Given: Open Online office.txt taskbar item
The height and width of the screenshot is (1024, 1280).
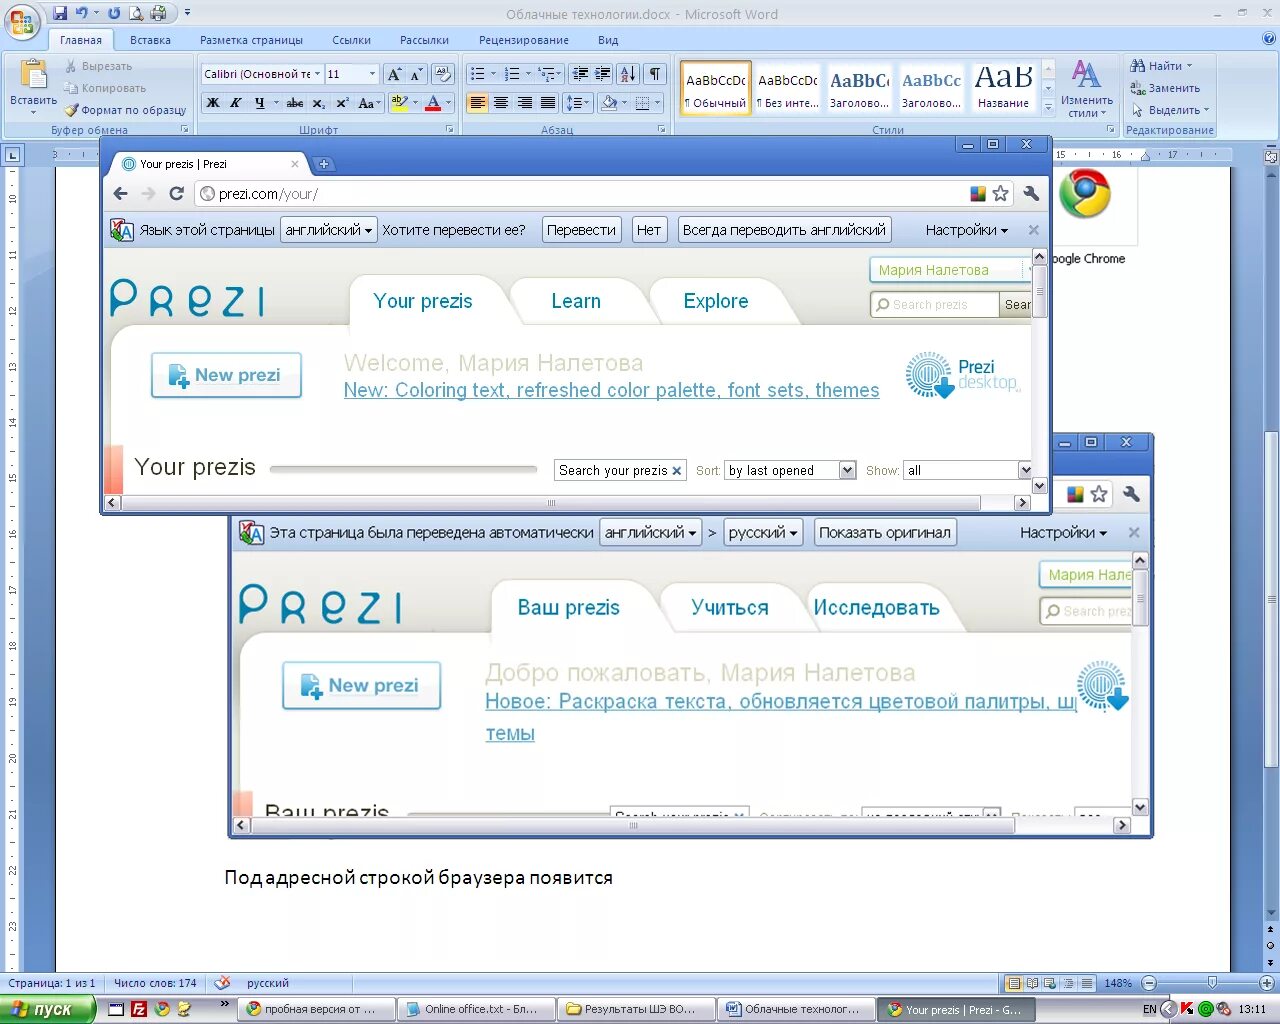Looking at the screenshot, I should click(x=476, y=1010).
